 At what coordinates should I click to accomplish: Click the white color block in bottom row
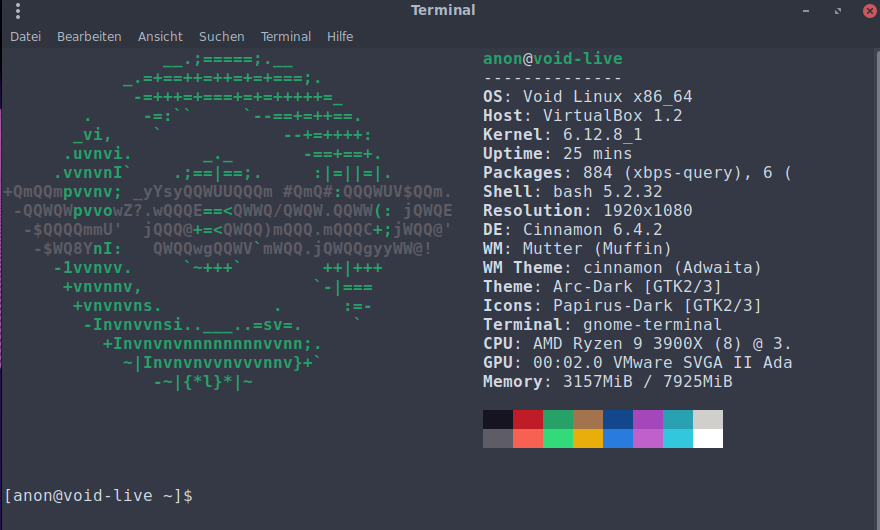[708, 438]
